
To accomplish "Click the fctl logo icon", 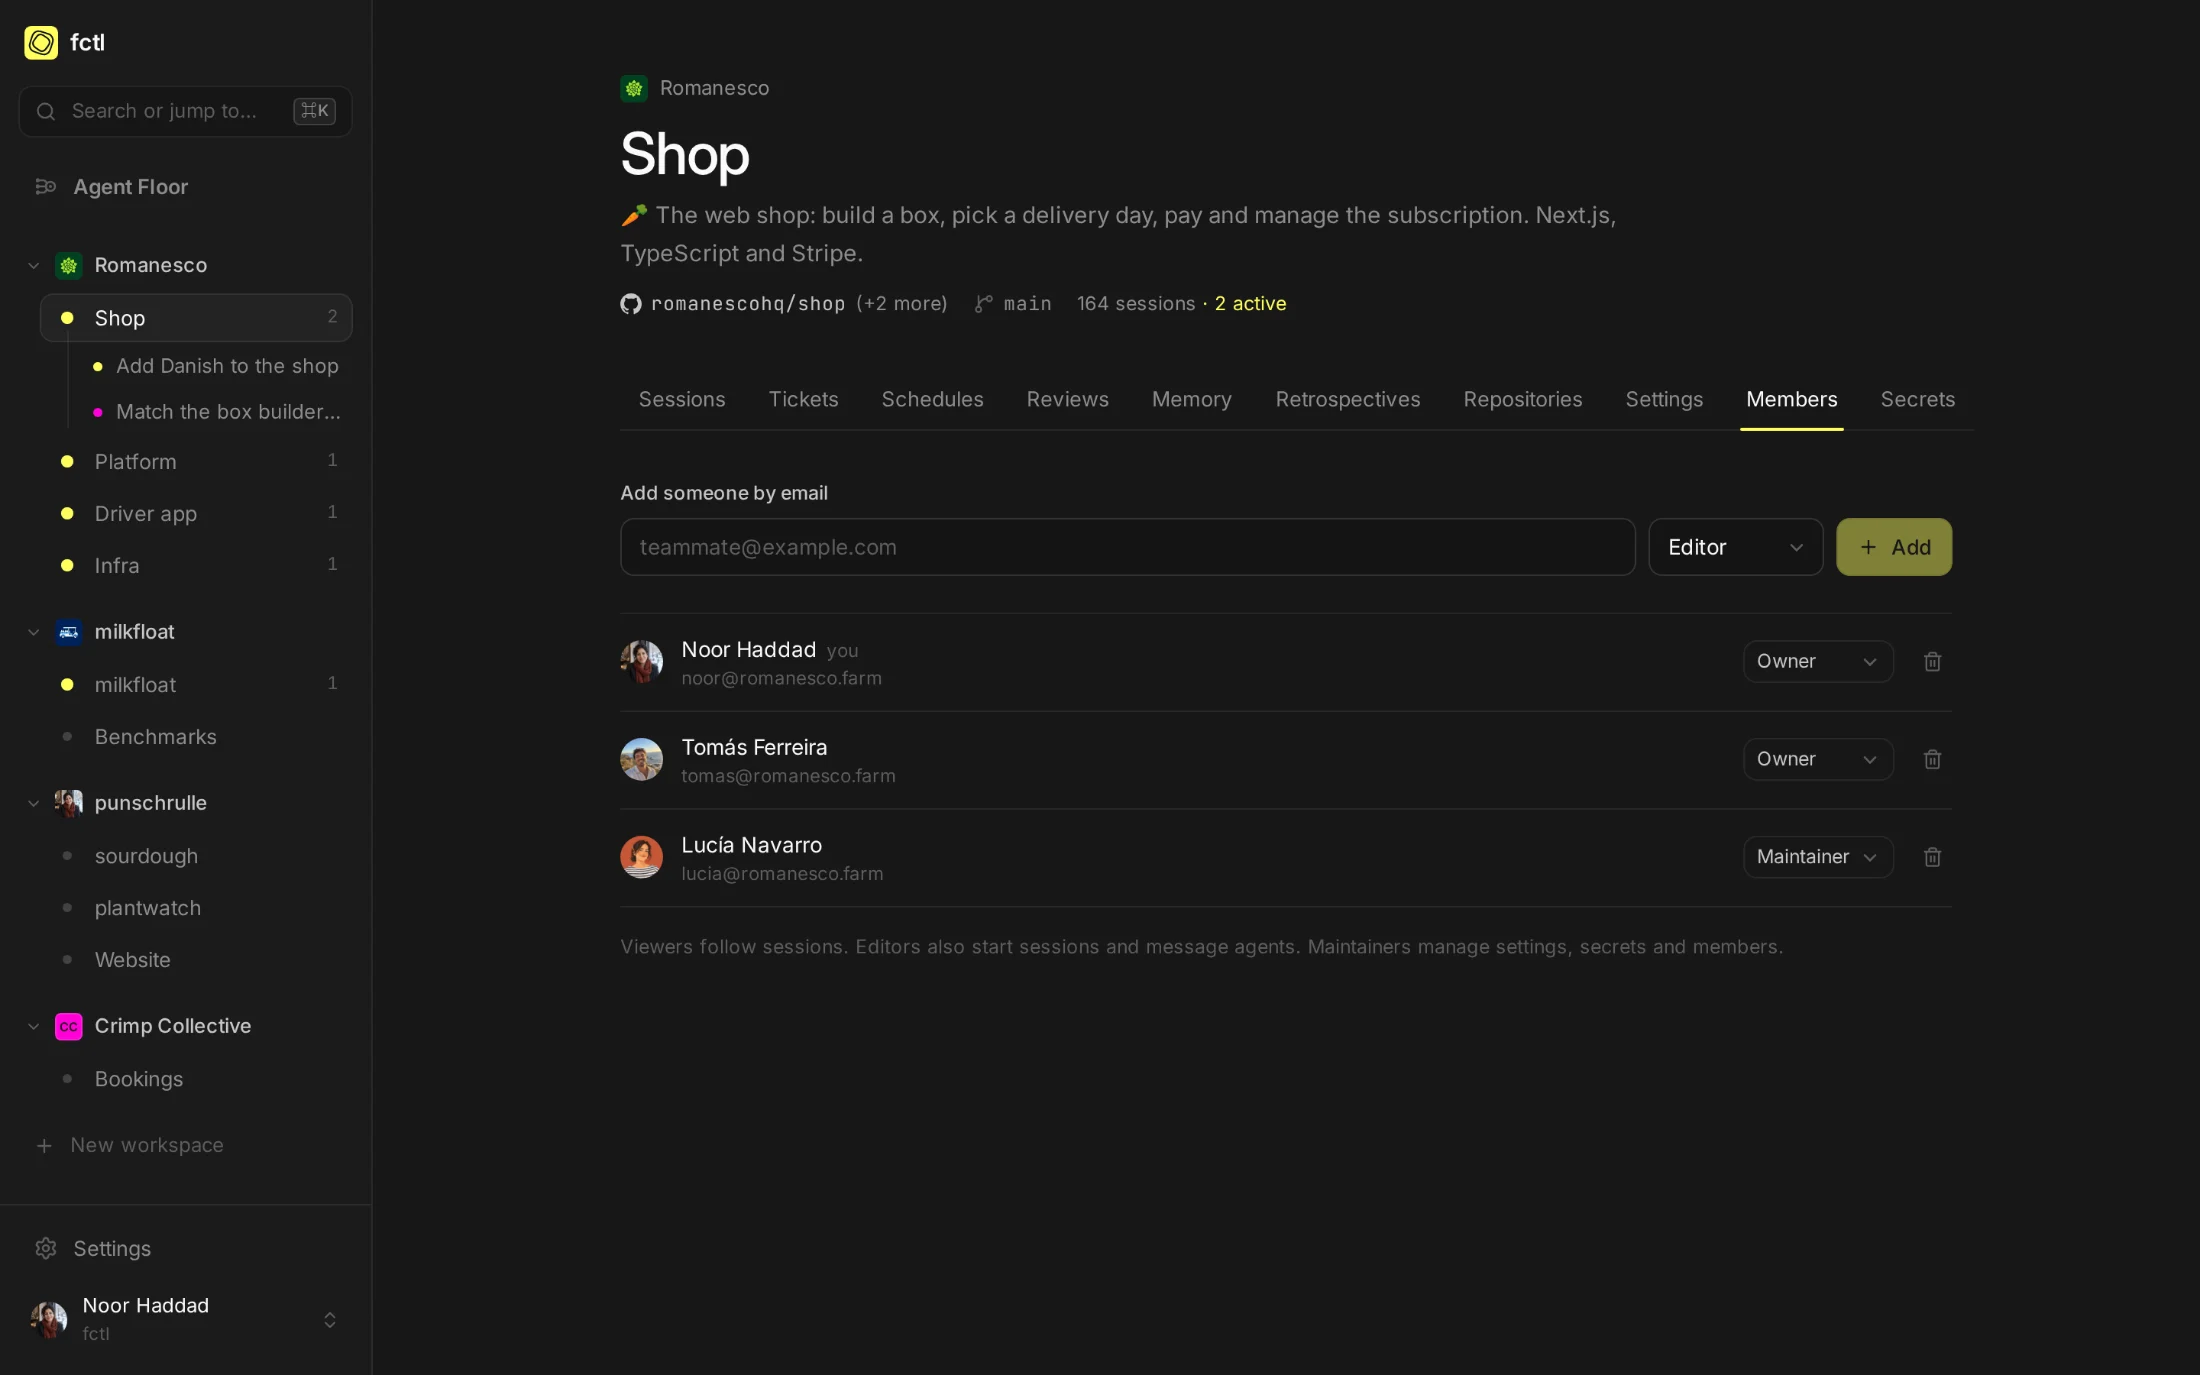I will (x=41, y=42).
